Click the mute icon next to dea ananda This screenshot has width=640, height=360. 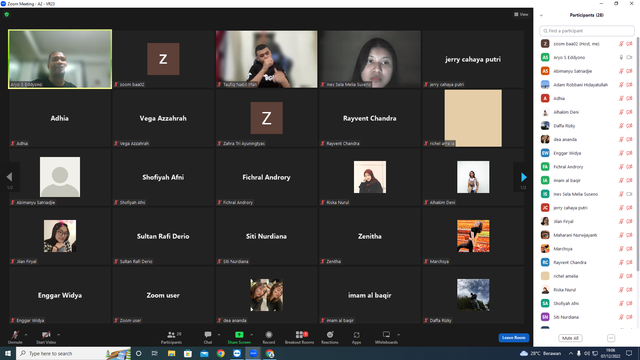[621, 140]
